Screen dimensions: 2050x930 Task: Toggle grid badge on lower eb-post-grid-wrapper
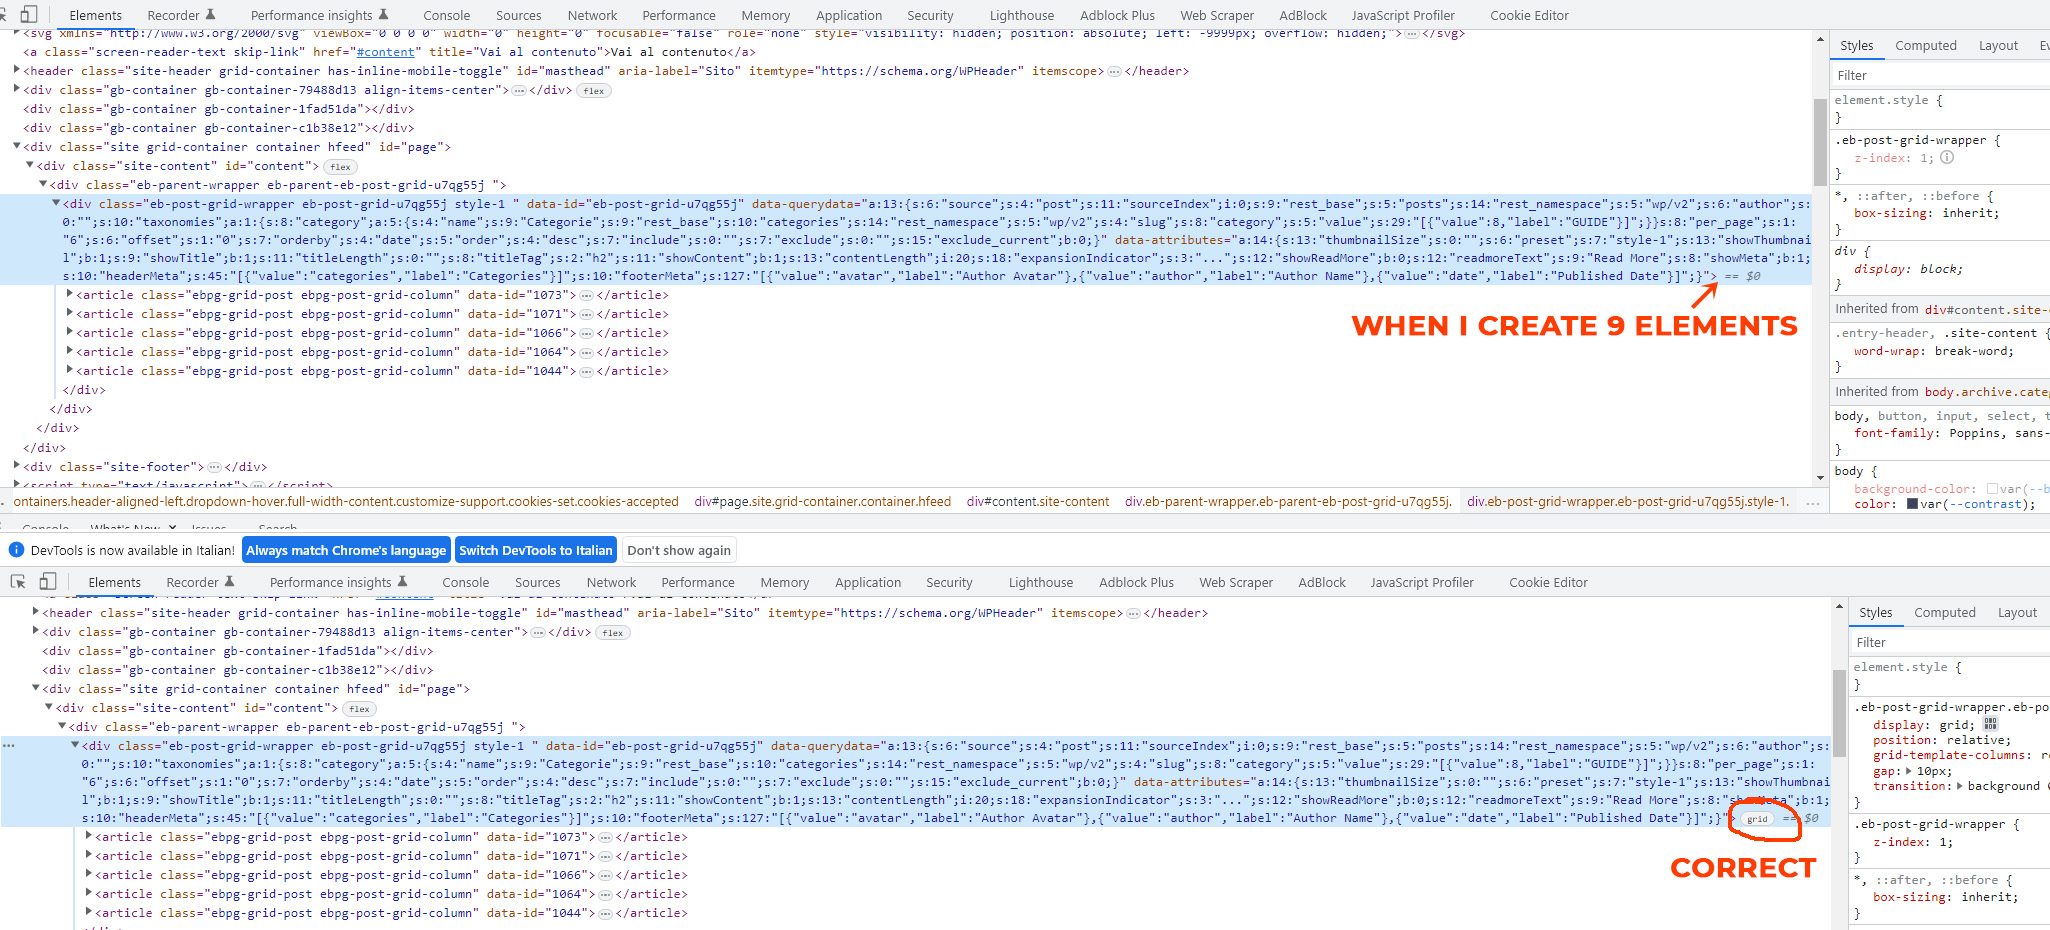(1757, 818)
